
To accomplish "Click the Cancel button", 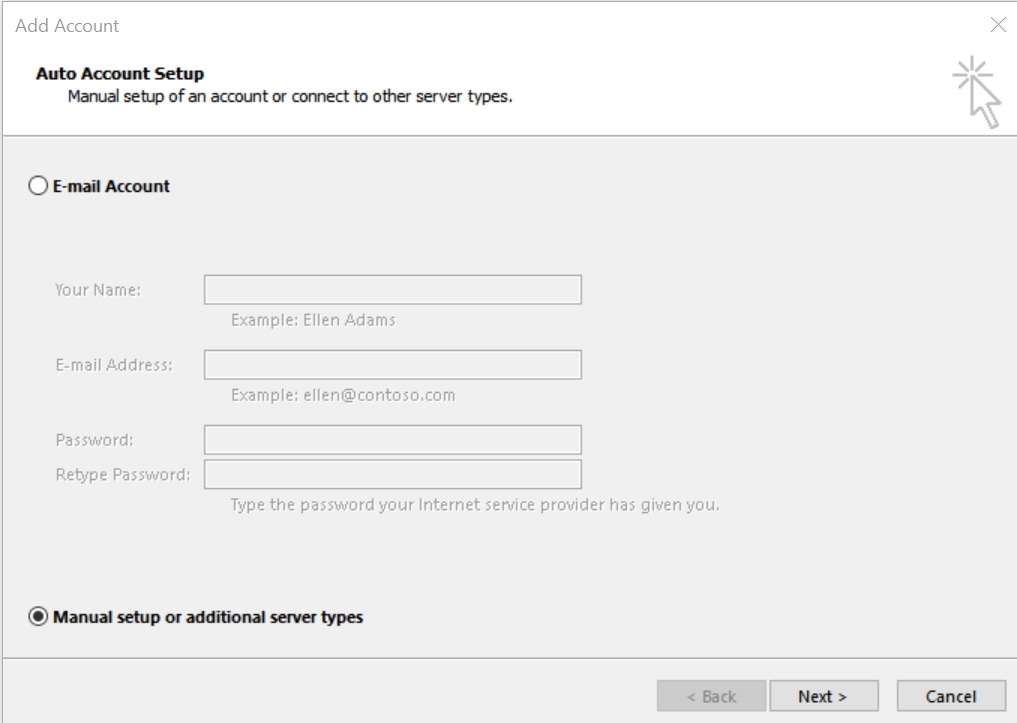I will click(951, 696).
